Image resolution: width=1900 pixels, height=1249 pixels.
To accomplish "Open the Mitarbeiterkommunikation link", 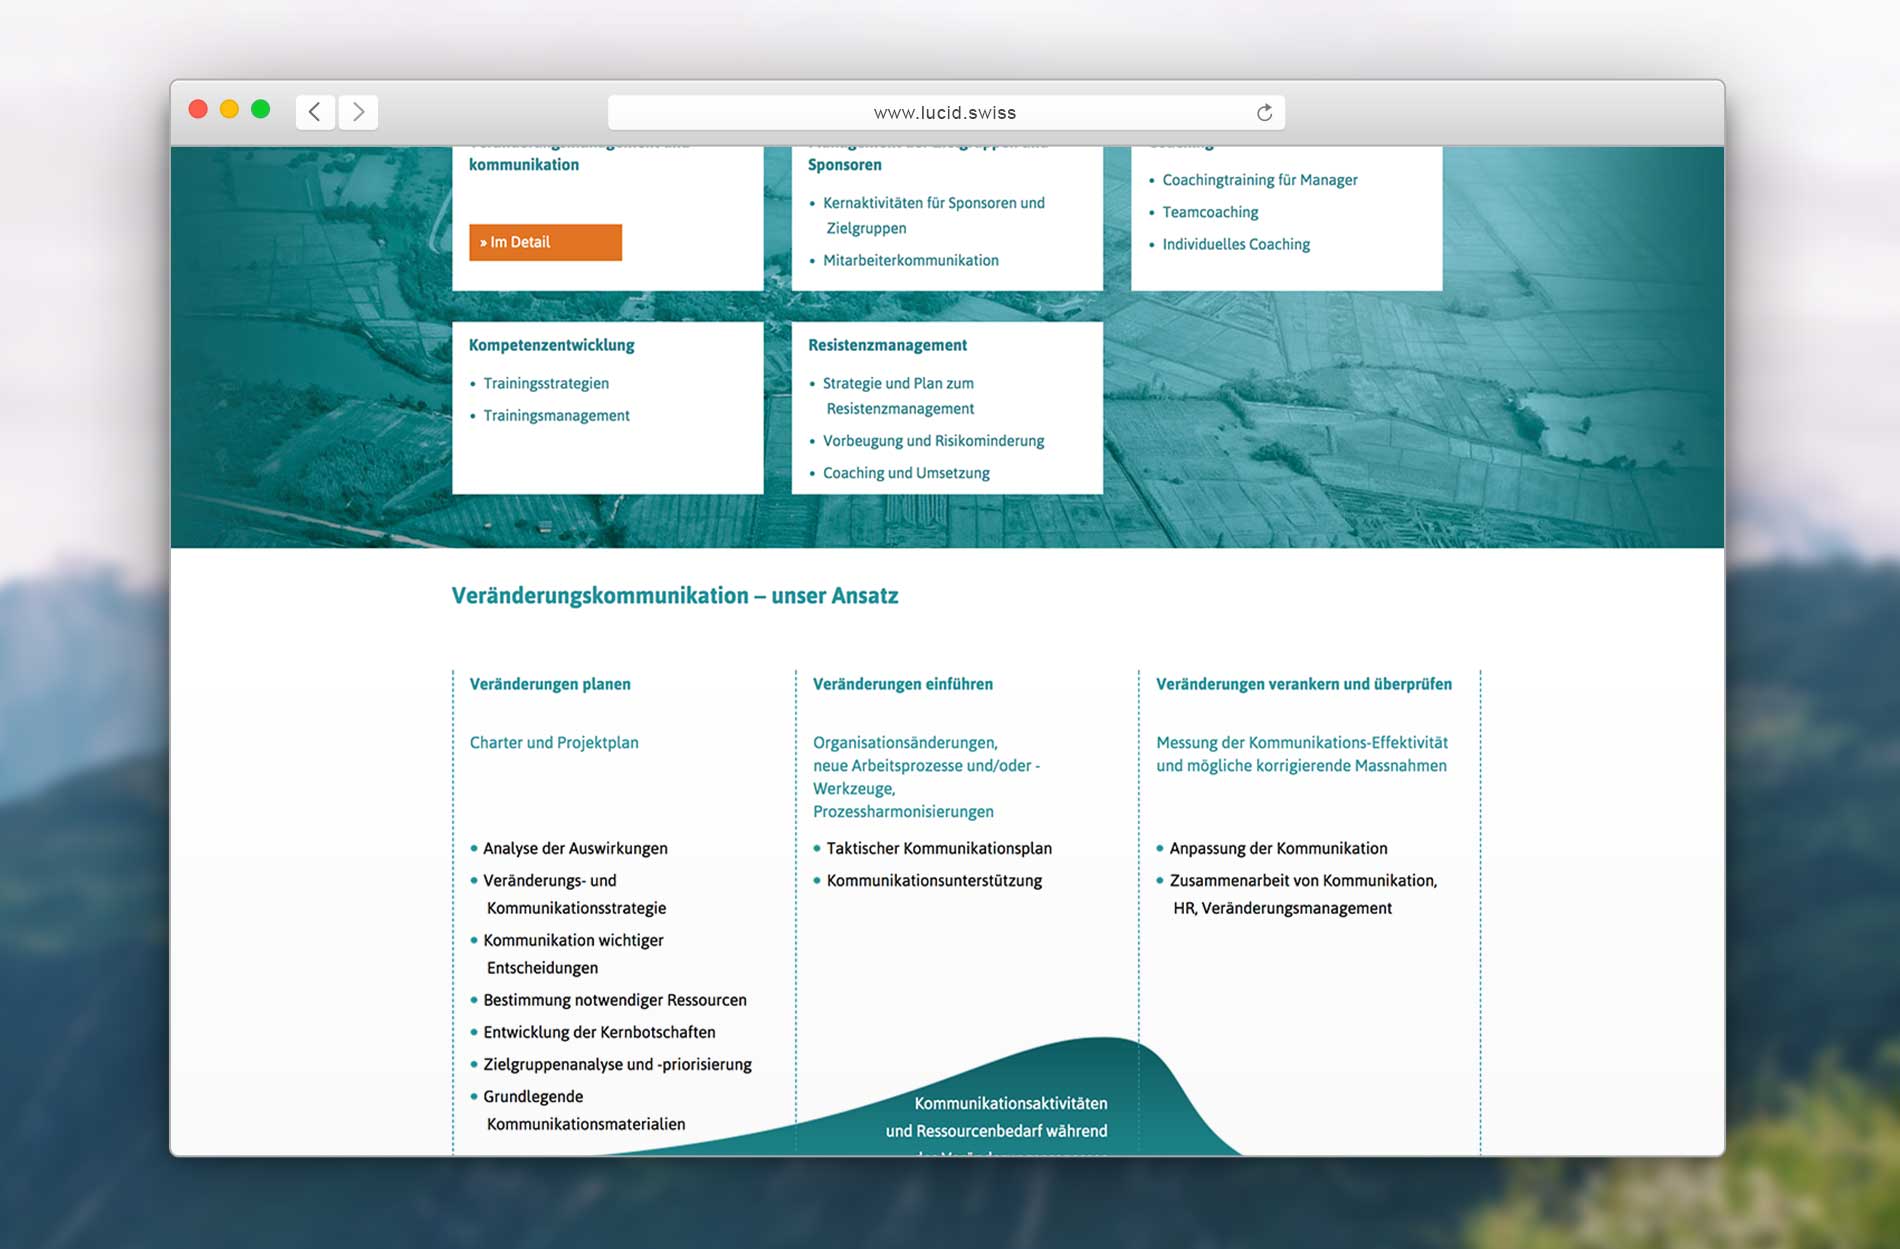I will click(x=910, y=260).
